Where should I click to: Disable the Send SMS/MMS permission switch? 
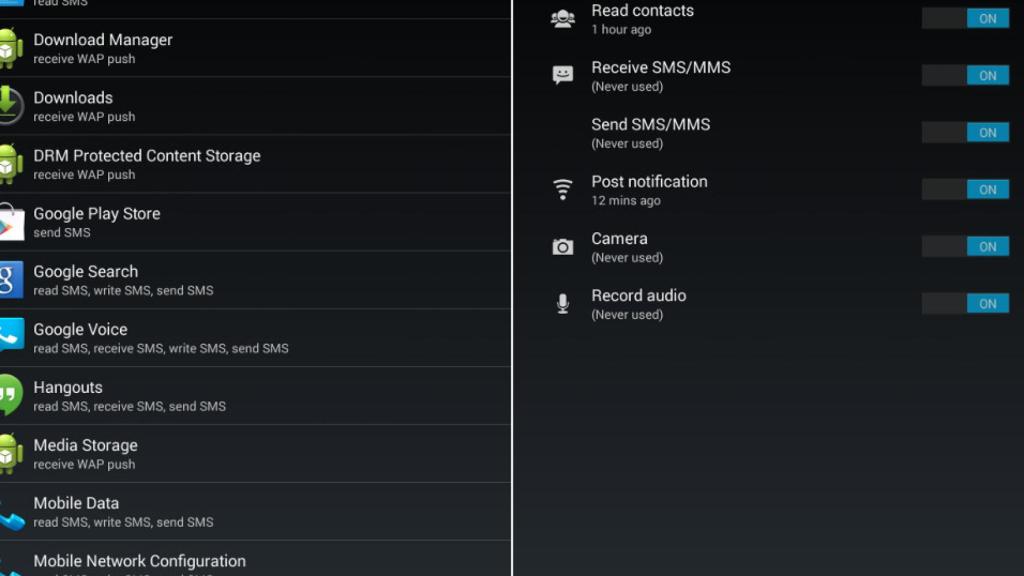click(965, 132)
